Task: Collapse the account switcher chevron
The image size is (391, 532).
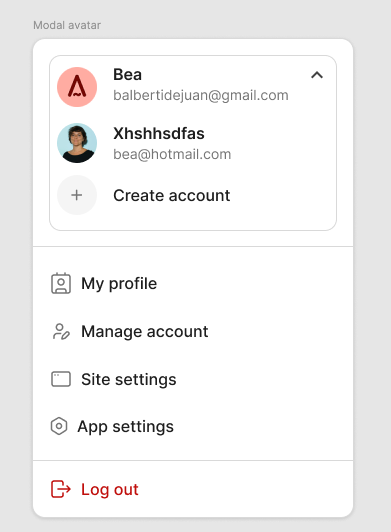Action: pyautogui.click(x=317, y=75)
